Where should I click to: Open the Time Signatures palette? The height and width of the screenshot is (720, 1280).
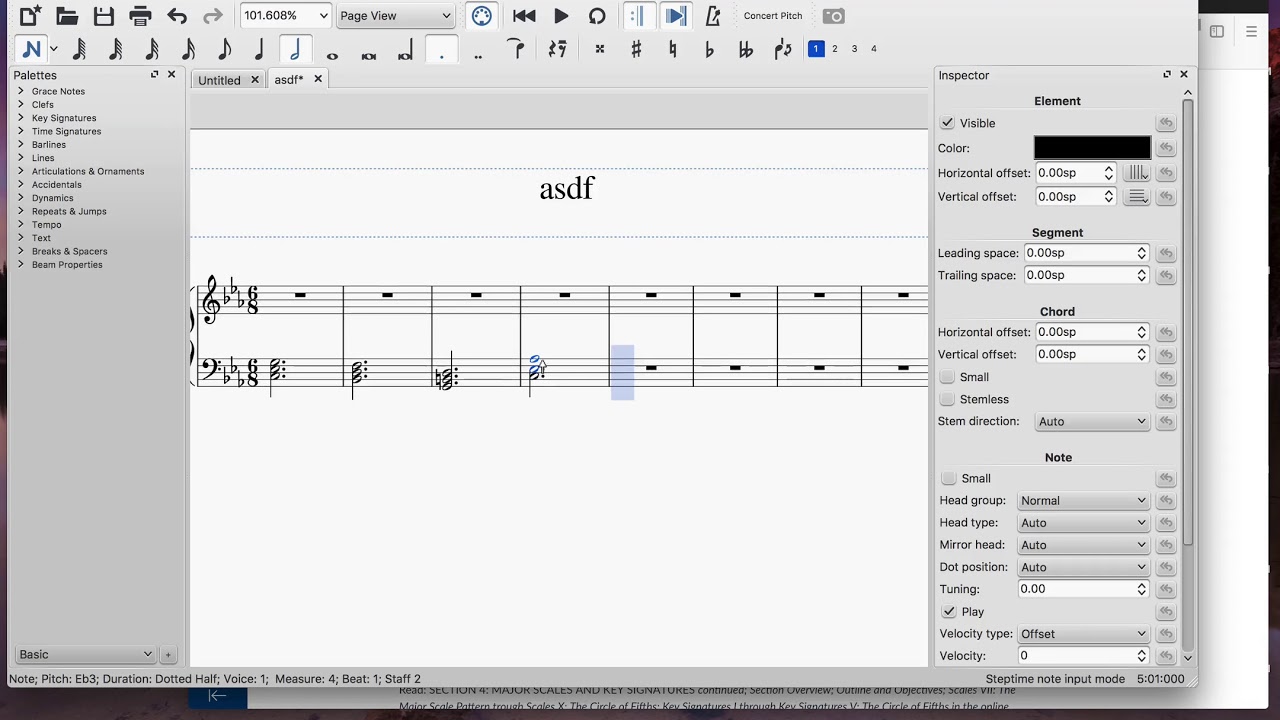(66, 131)
